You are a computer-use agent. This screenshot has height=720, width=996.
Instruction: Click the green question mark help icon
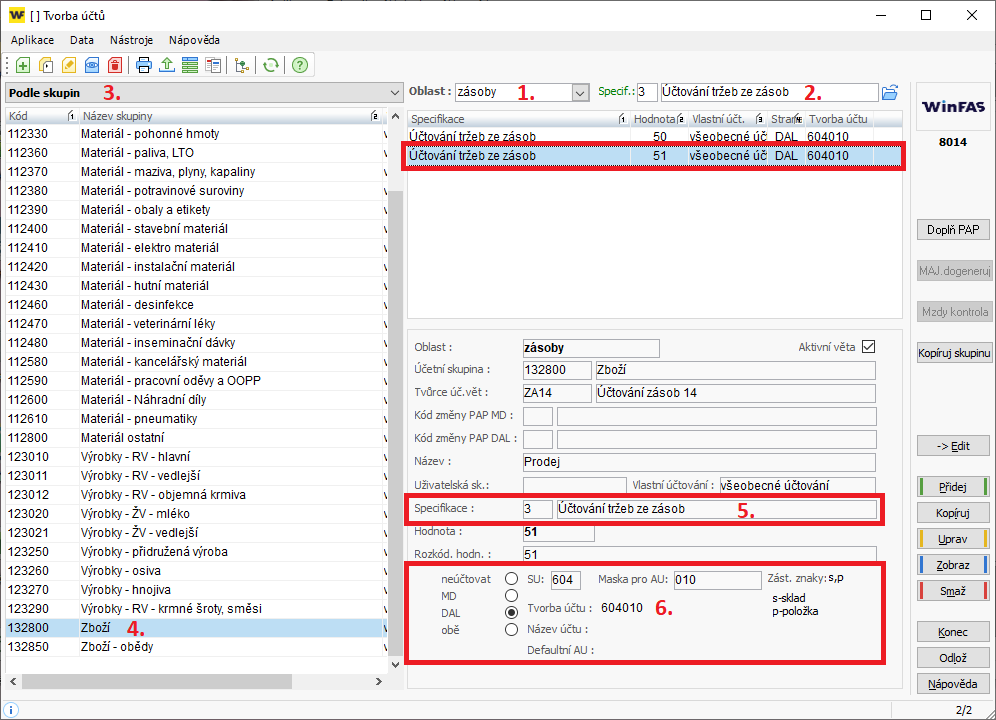tap(299, 66)
